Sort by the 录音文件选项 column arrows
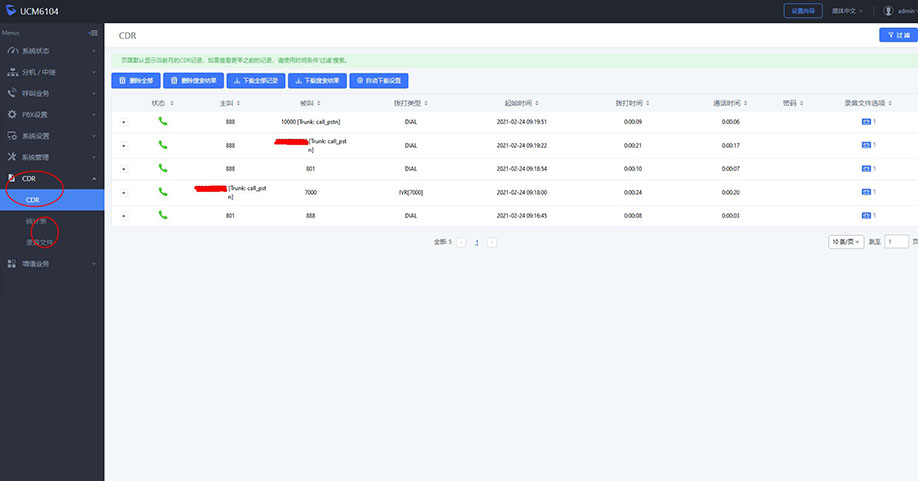This screenshot has height=481, width=918. tap(890, 103)
